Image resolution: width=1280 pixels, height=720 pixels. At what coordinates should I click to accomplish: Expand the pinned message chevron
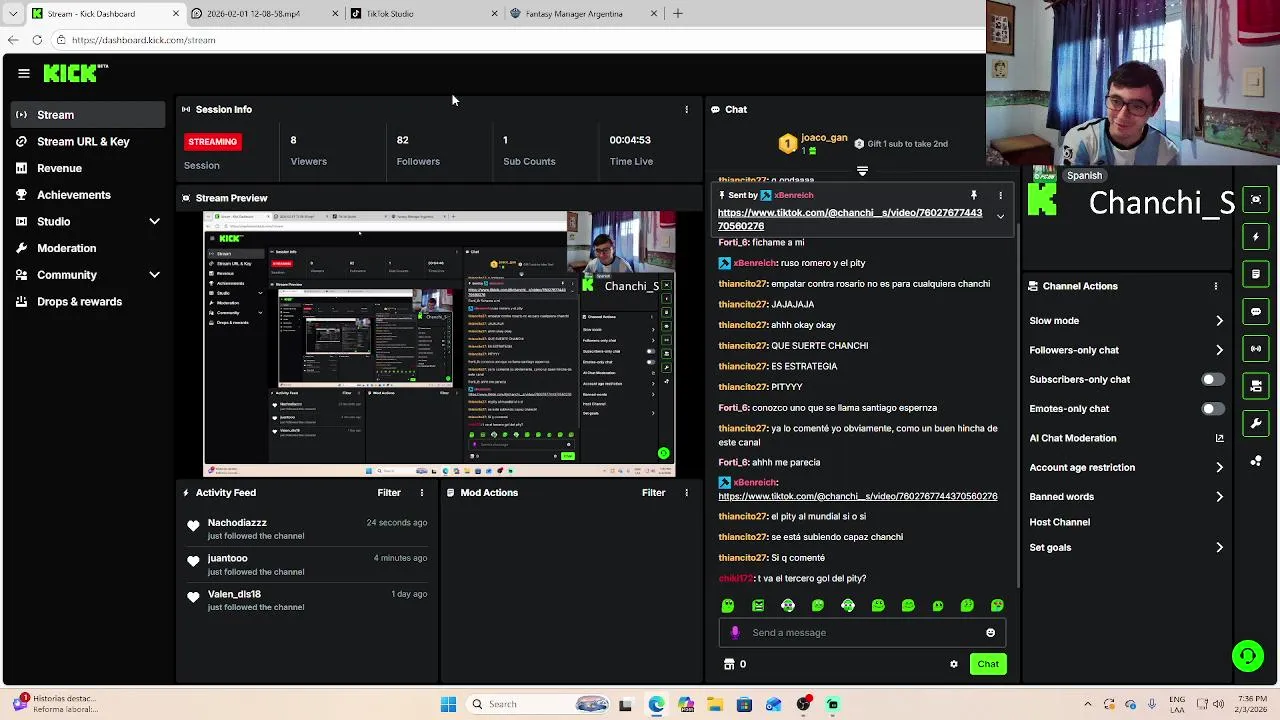pyautogui.click(x=1000, y=217)
